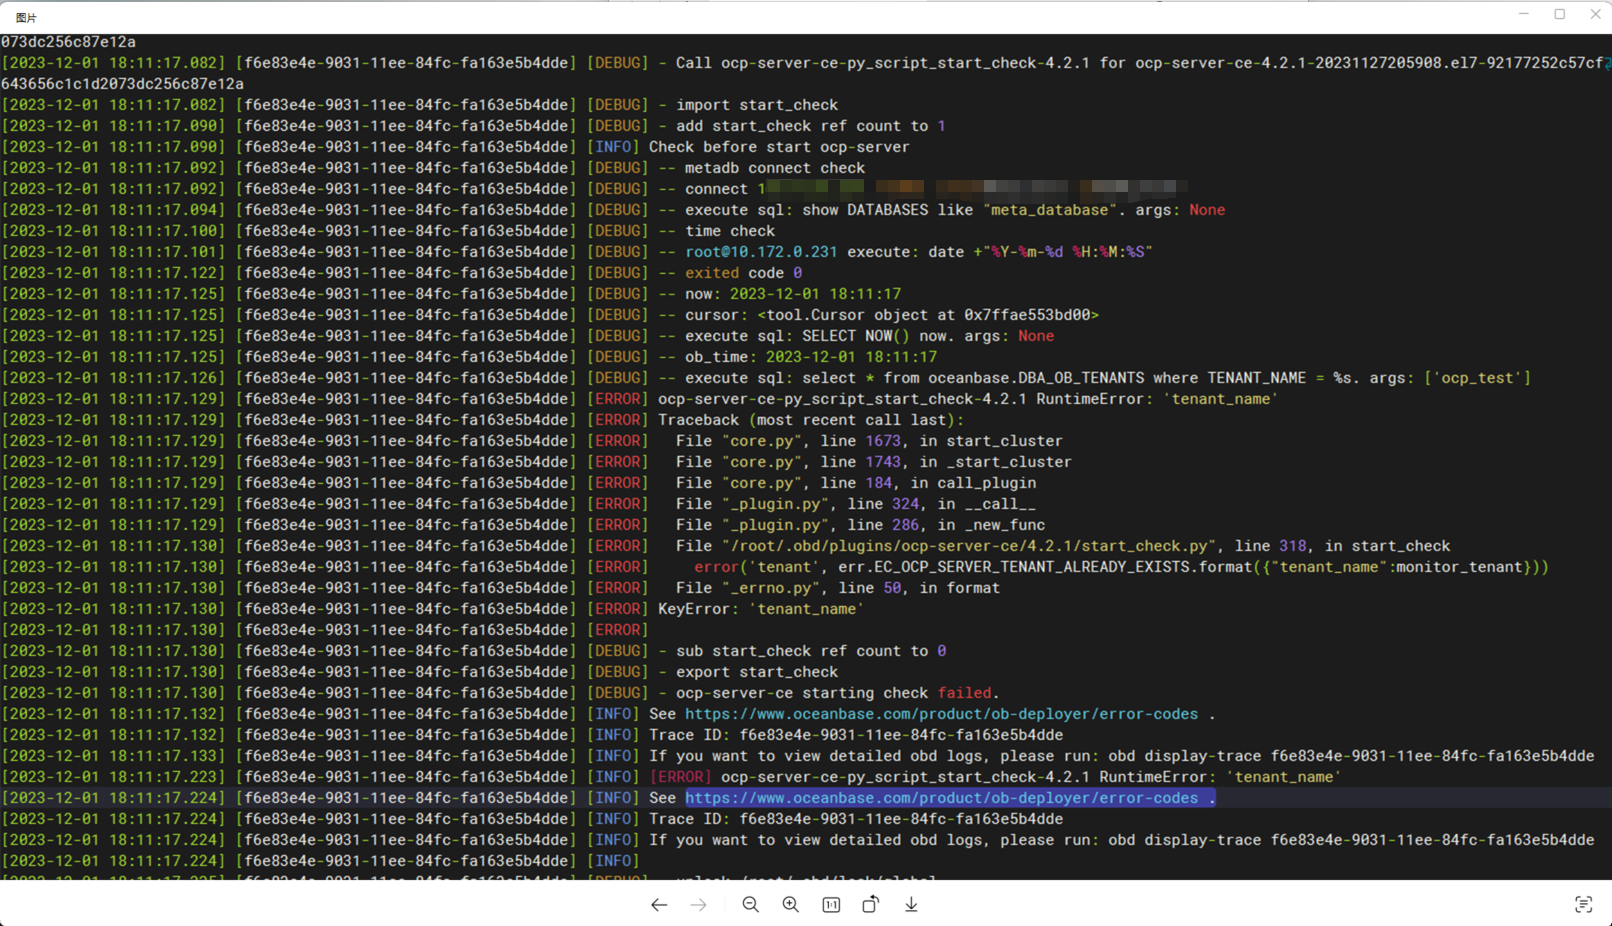The width and height of the screenshot is (1612, 926).
Task: Open text recognition scan icon
Action: click(1583, 905)
